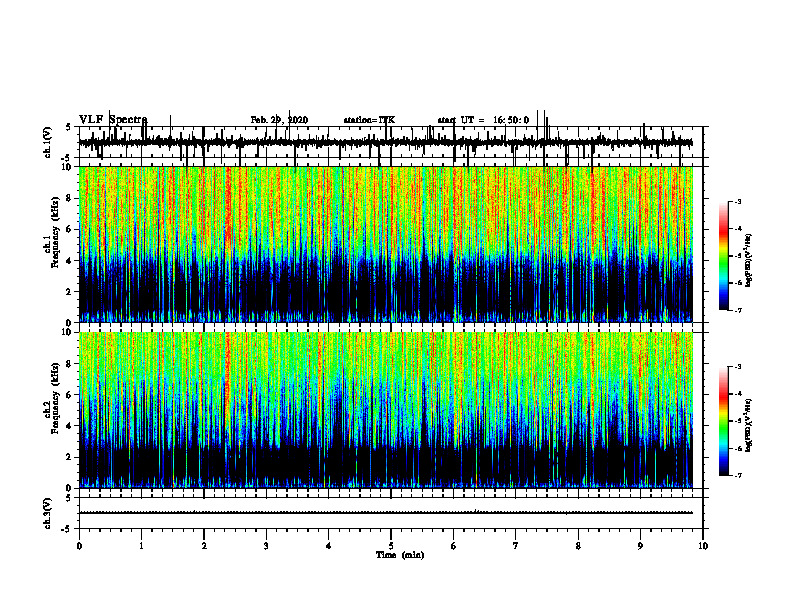Image resolution: width=792 pixels, height=612 pixels.
Task: Click the "8" tick label on Time axis
Action: tap(578, 546)
